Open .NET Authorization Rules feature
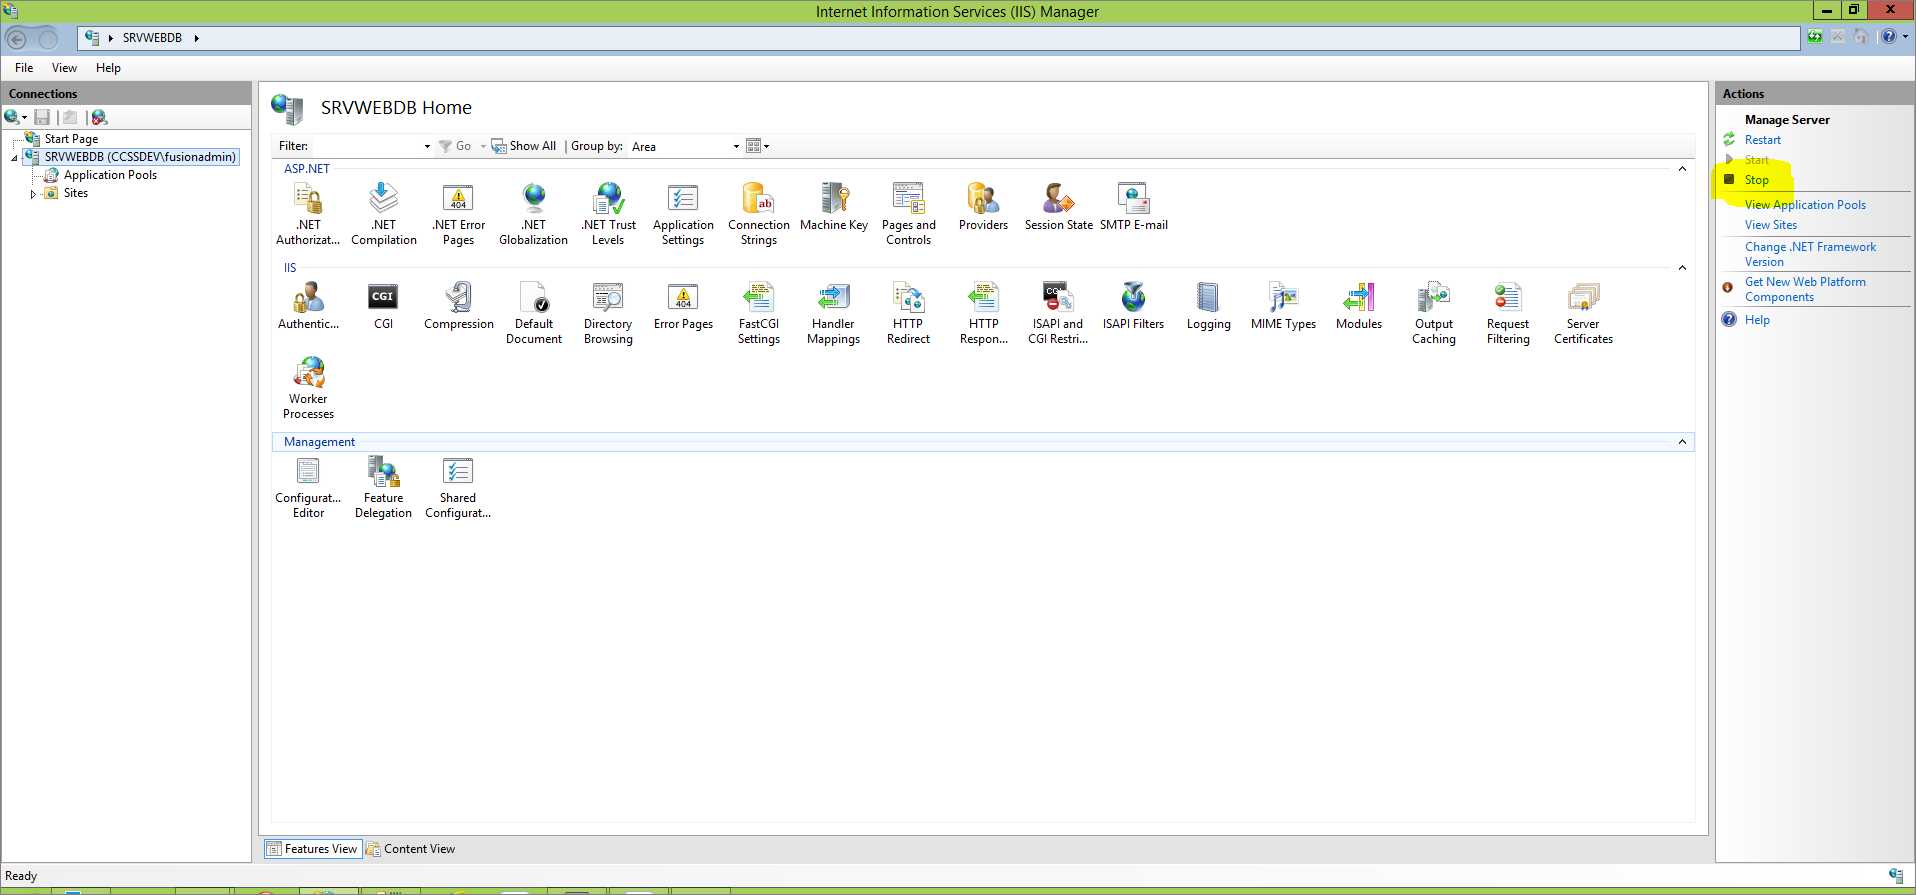This screenshot has height=895, width=1916. click(x=308, y=214)
